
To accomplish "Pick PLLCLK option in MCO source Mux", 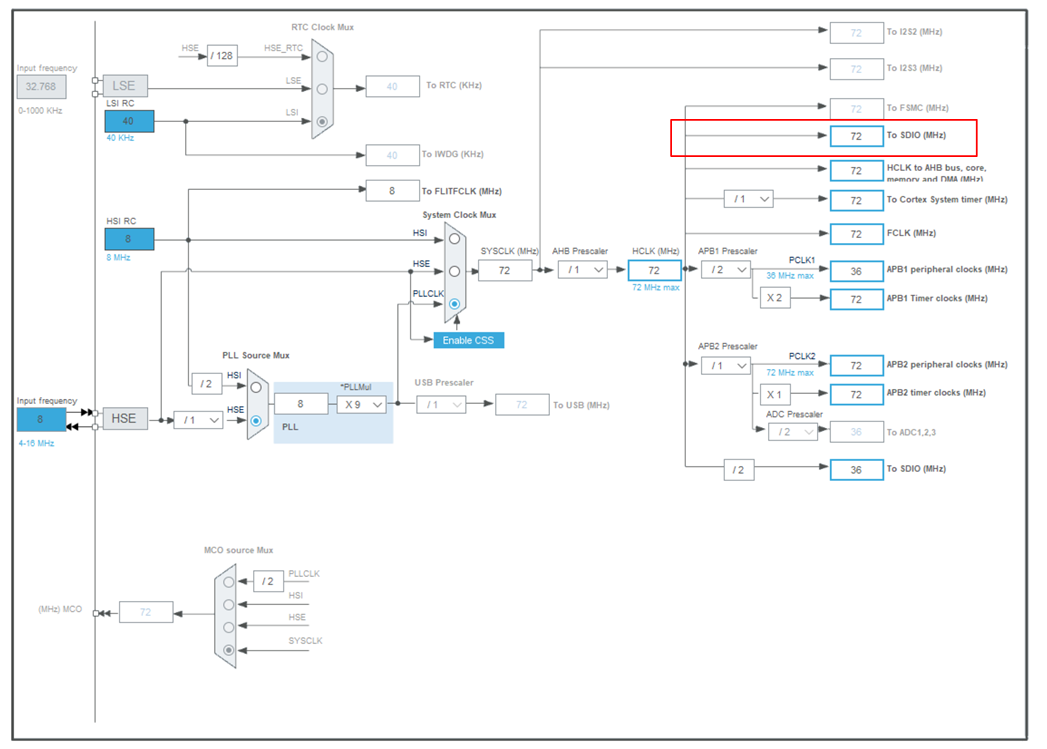I will [229, 581].
